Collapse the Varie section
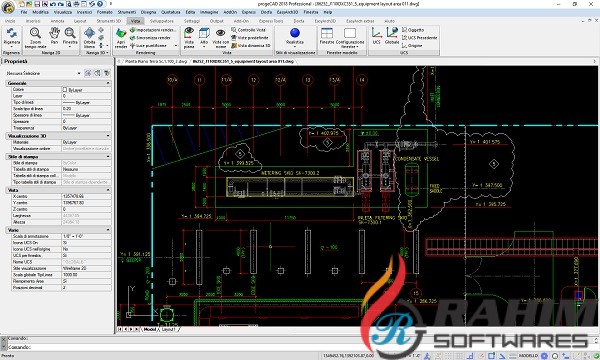600x360 pixels. 108,230
